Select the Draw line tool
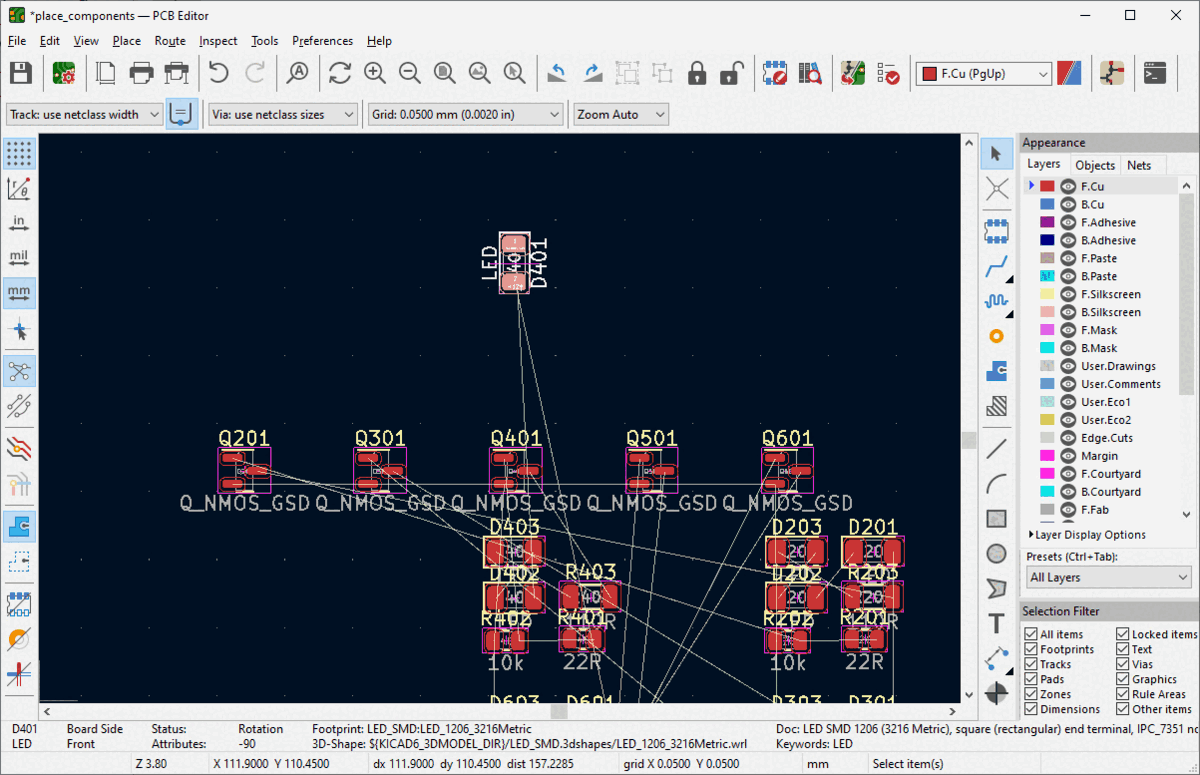This screenshot has height=775, width=1200. click(x=996, y=449)
